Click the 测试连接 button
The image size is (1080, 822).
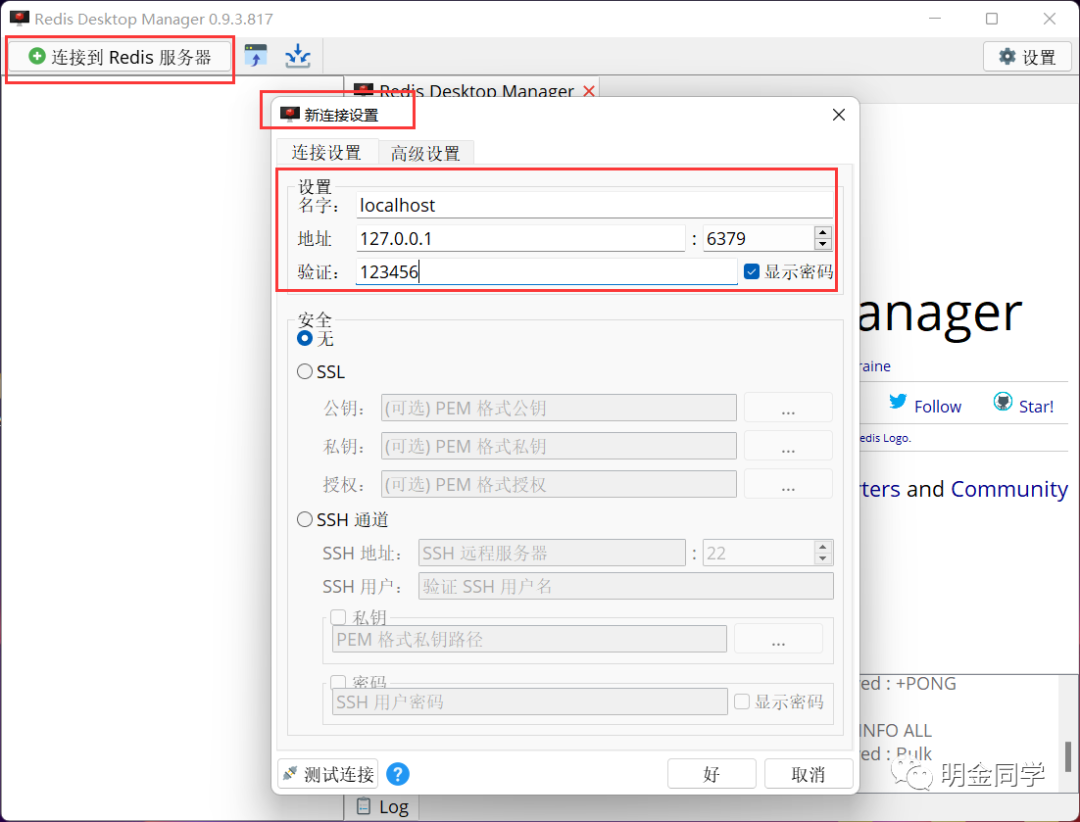tap(327, 773)
